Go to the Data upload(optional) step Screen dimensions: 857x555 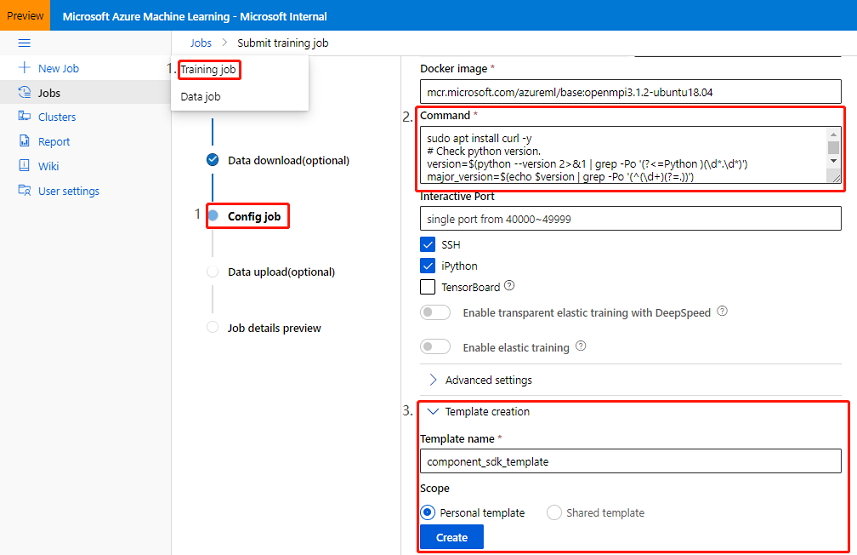click(x=281, y=272)
